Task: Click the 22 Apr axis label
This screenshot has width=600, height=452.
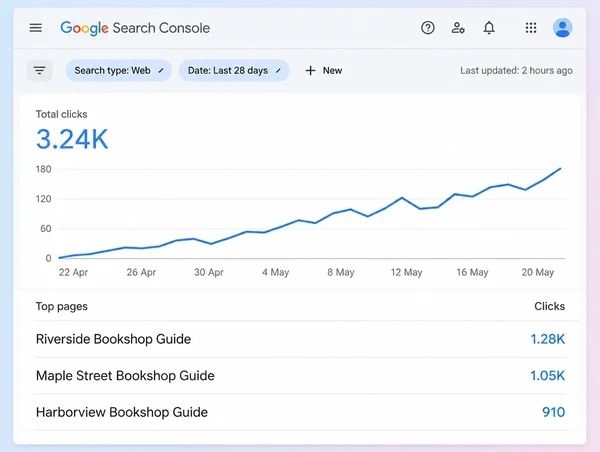Action: pyautogui.click(x=73, y=272)
